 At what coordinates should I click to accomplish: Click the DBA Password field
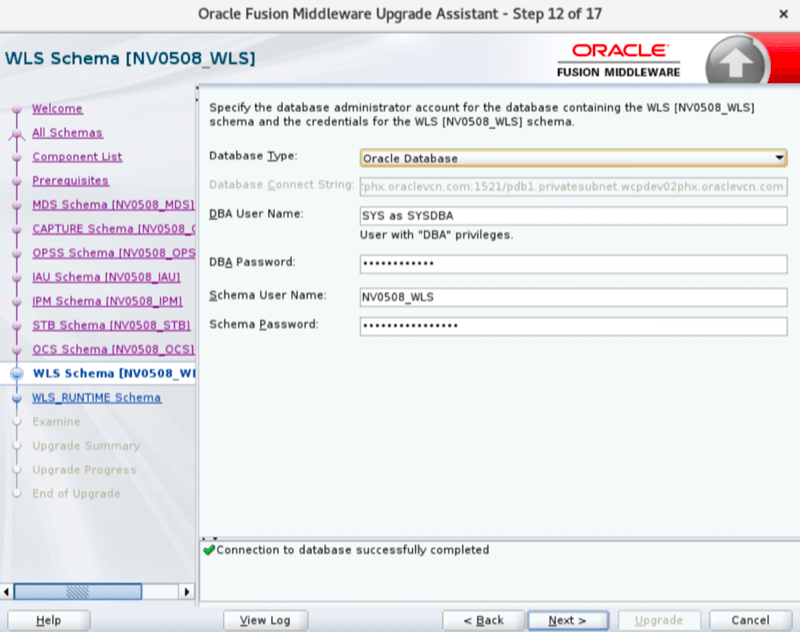(x=573, y=264)
